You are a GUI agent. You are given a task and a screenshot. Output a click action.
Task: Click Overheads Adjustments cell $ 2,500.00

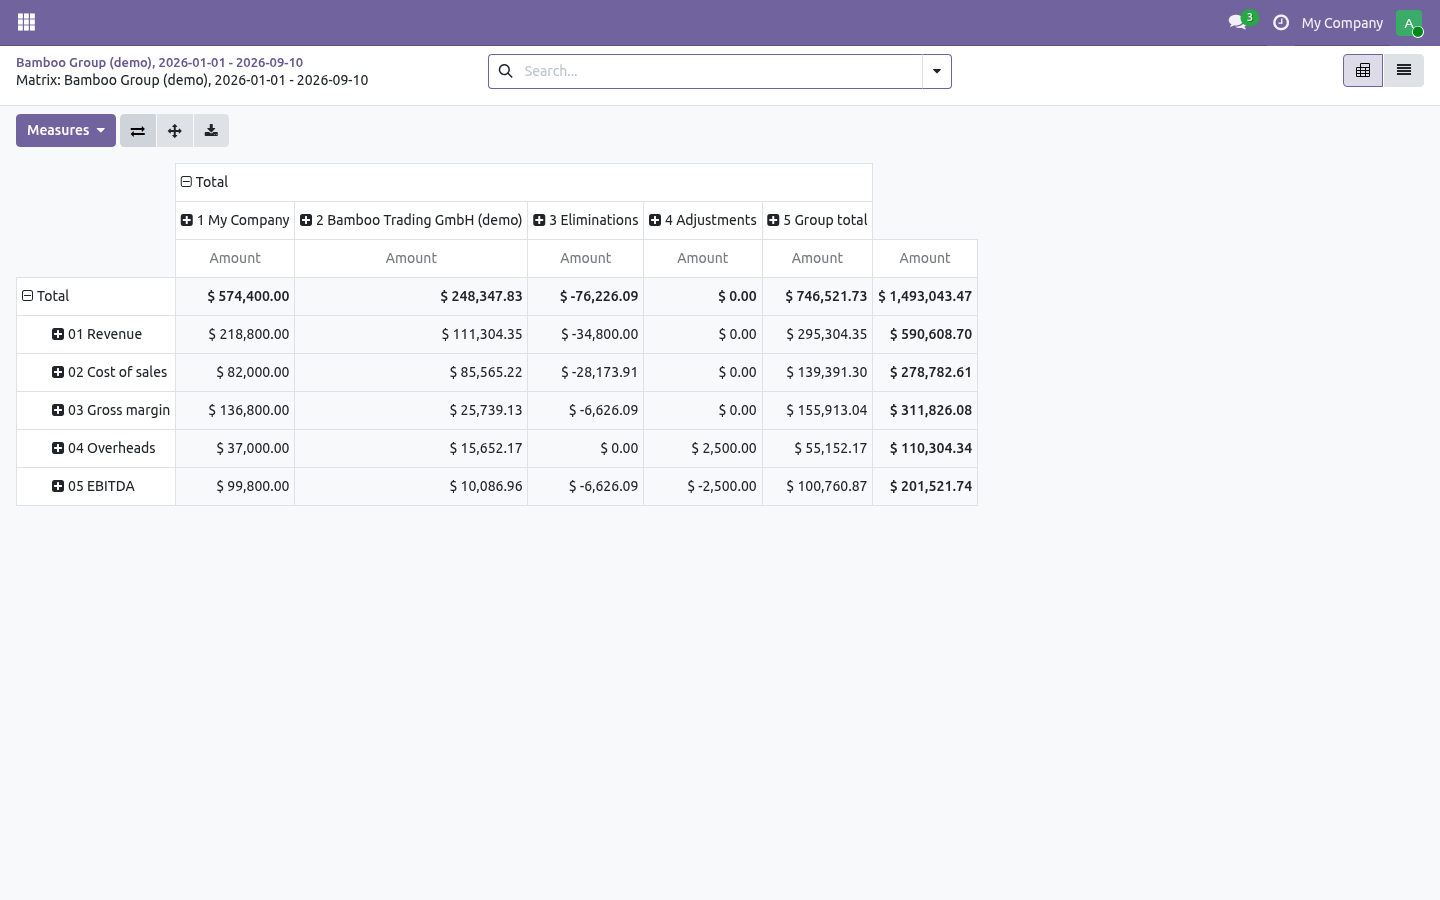[x=703, y=448]
